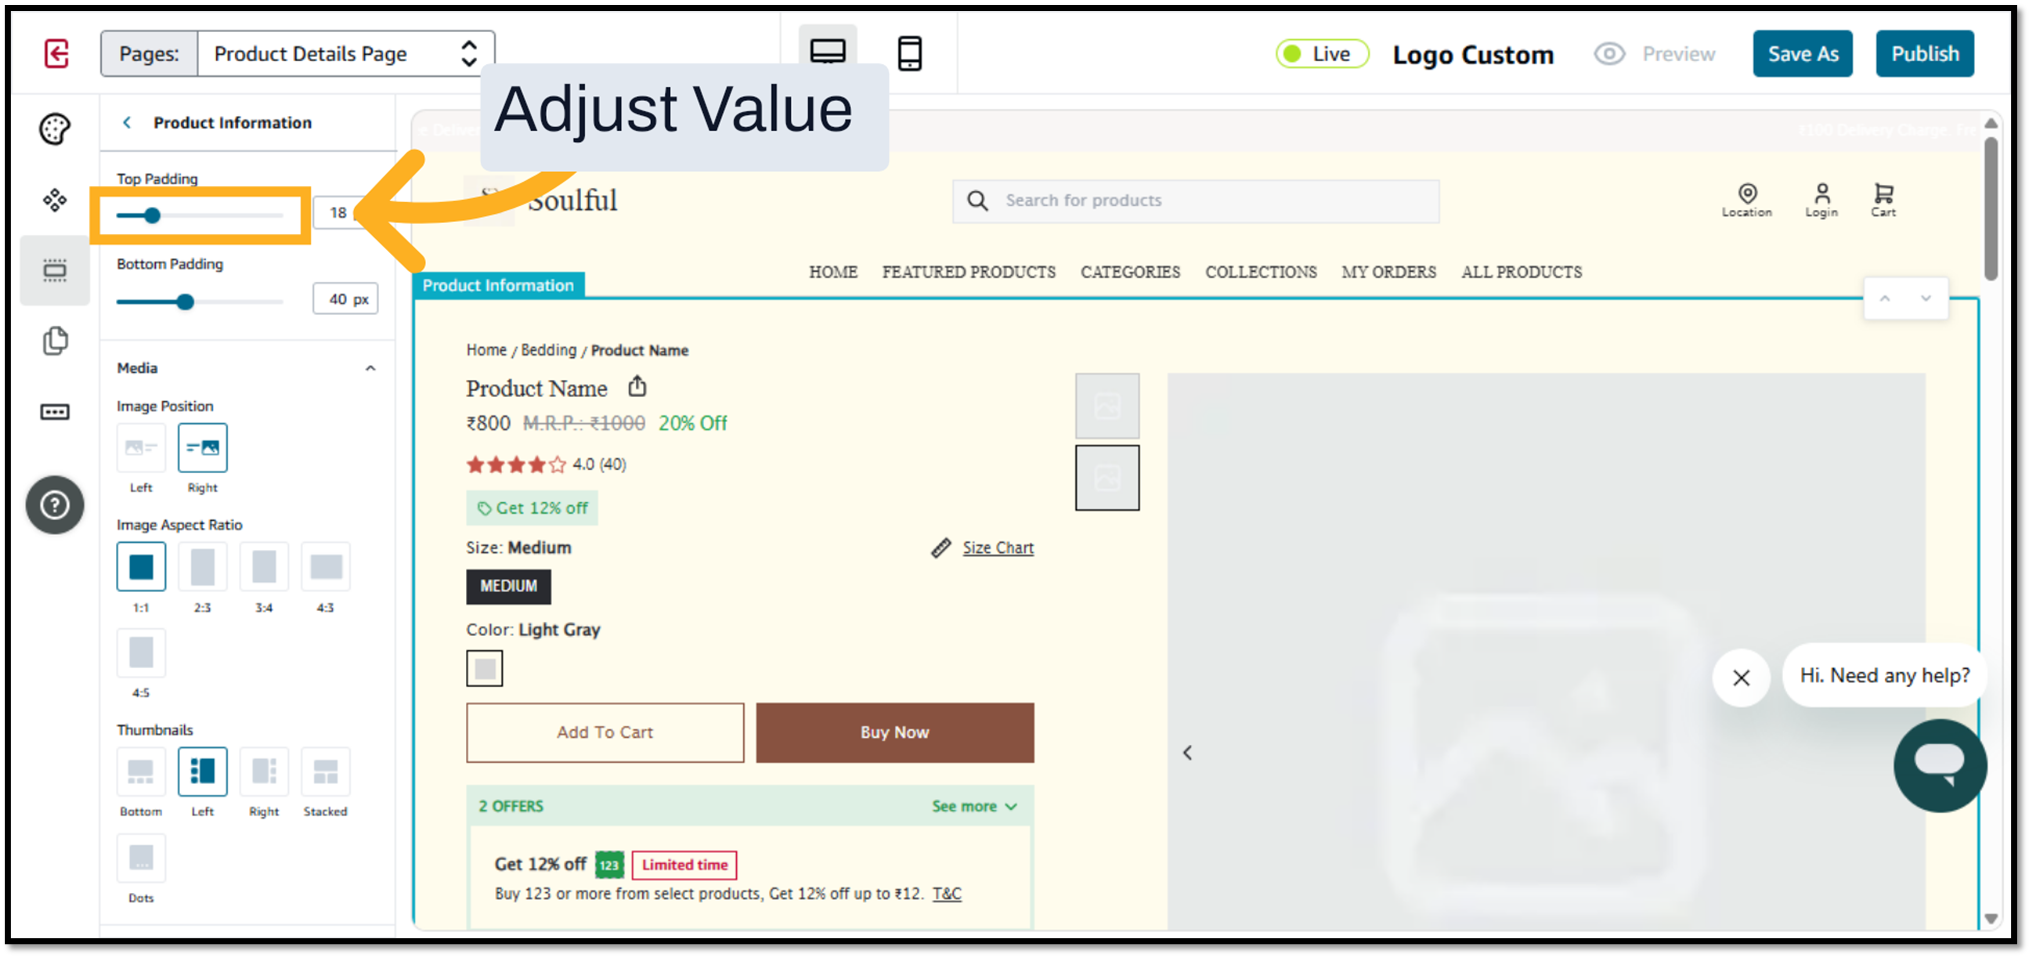The width and height of the screenshot is (2030, 957).
Task: Open the theme palette icon in sidebar
Action: click(x=55, y=129)
